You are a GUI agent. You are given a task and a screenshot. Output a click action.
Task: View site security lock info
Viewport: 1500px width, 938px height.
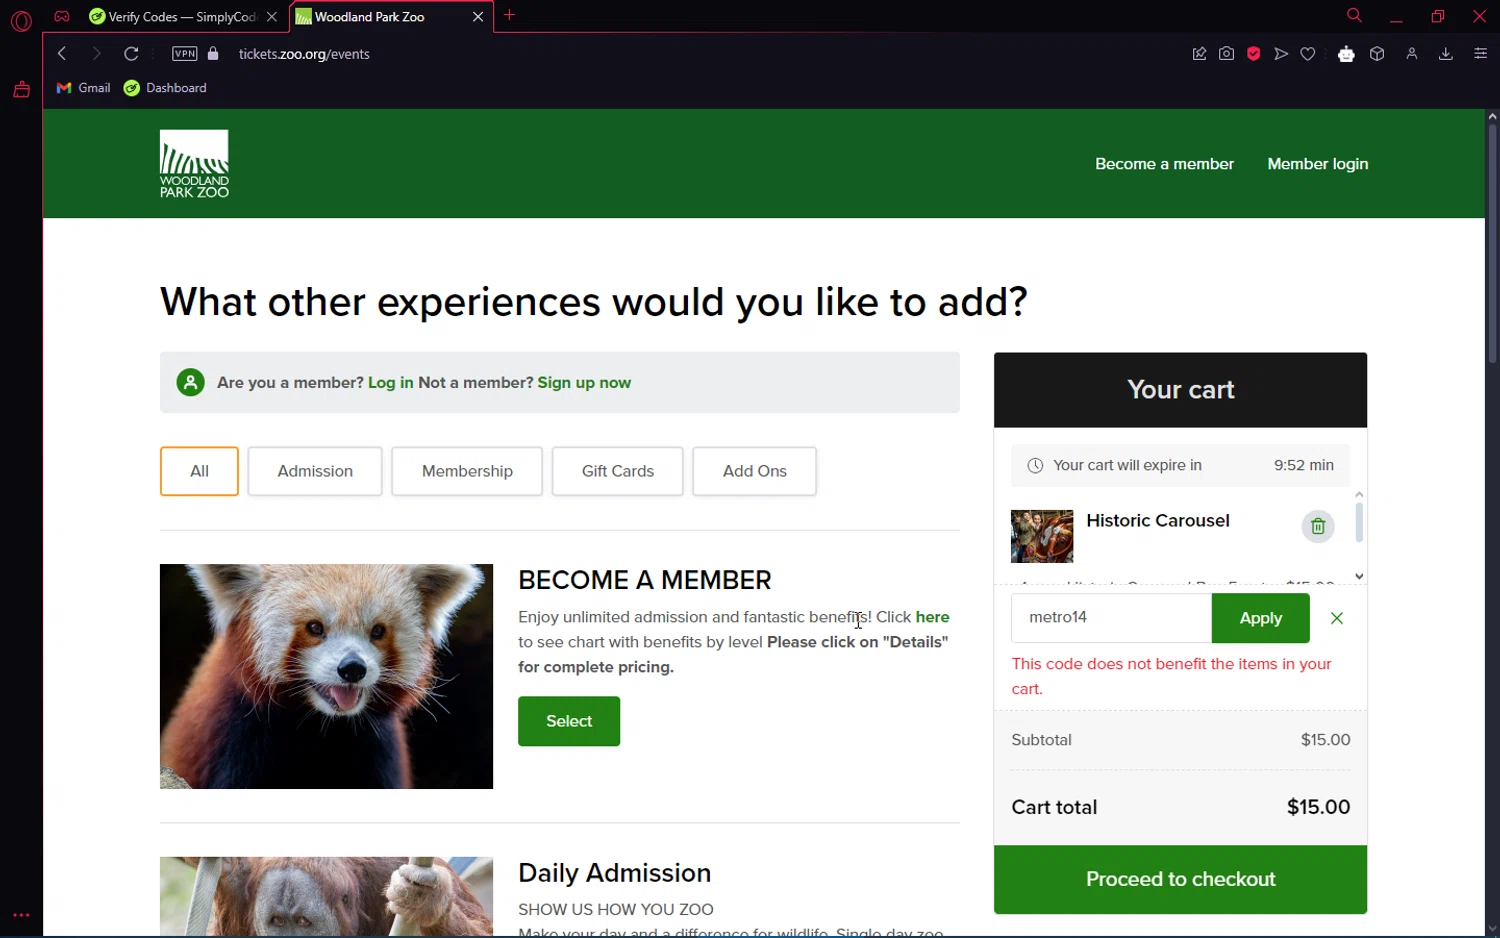coord(213,53)
